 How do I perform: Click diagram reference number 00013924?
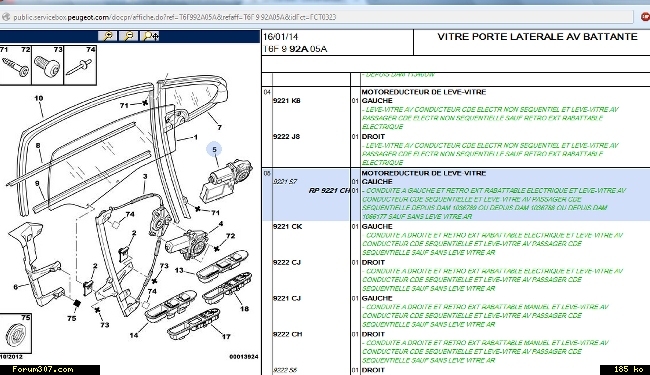[x=244, y=356]
